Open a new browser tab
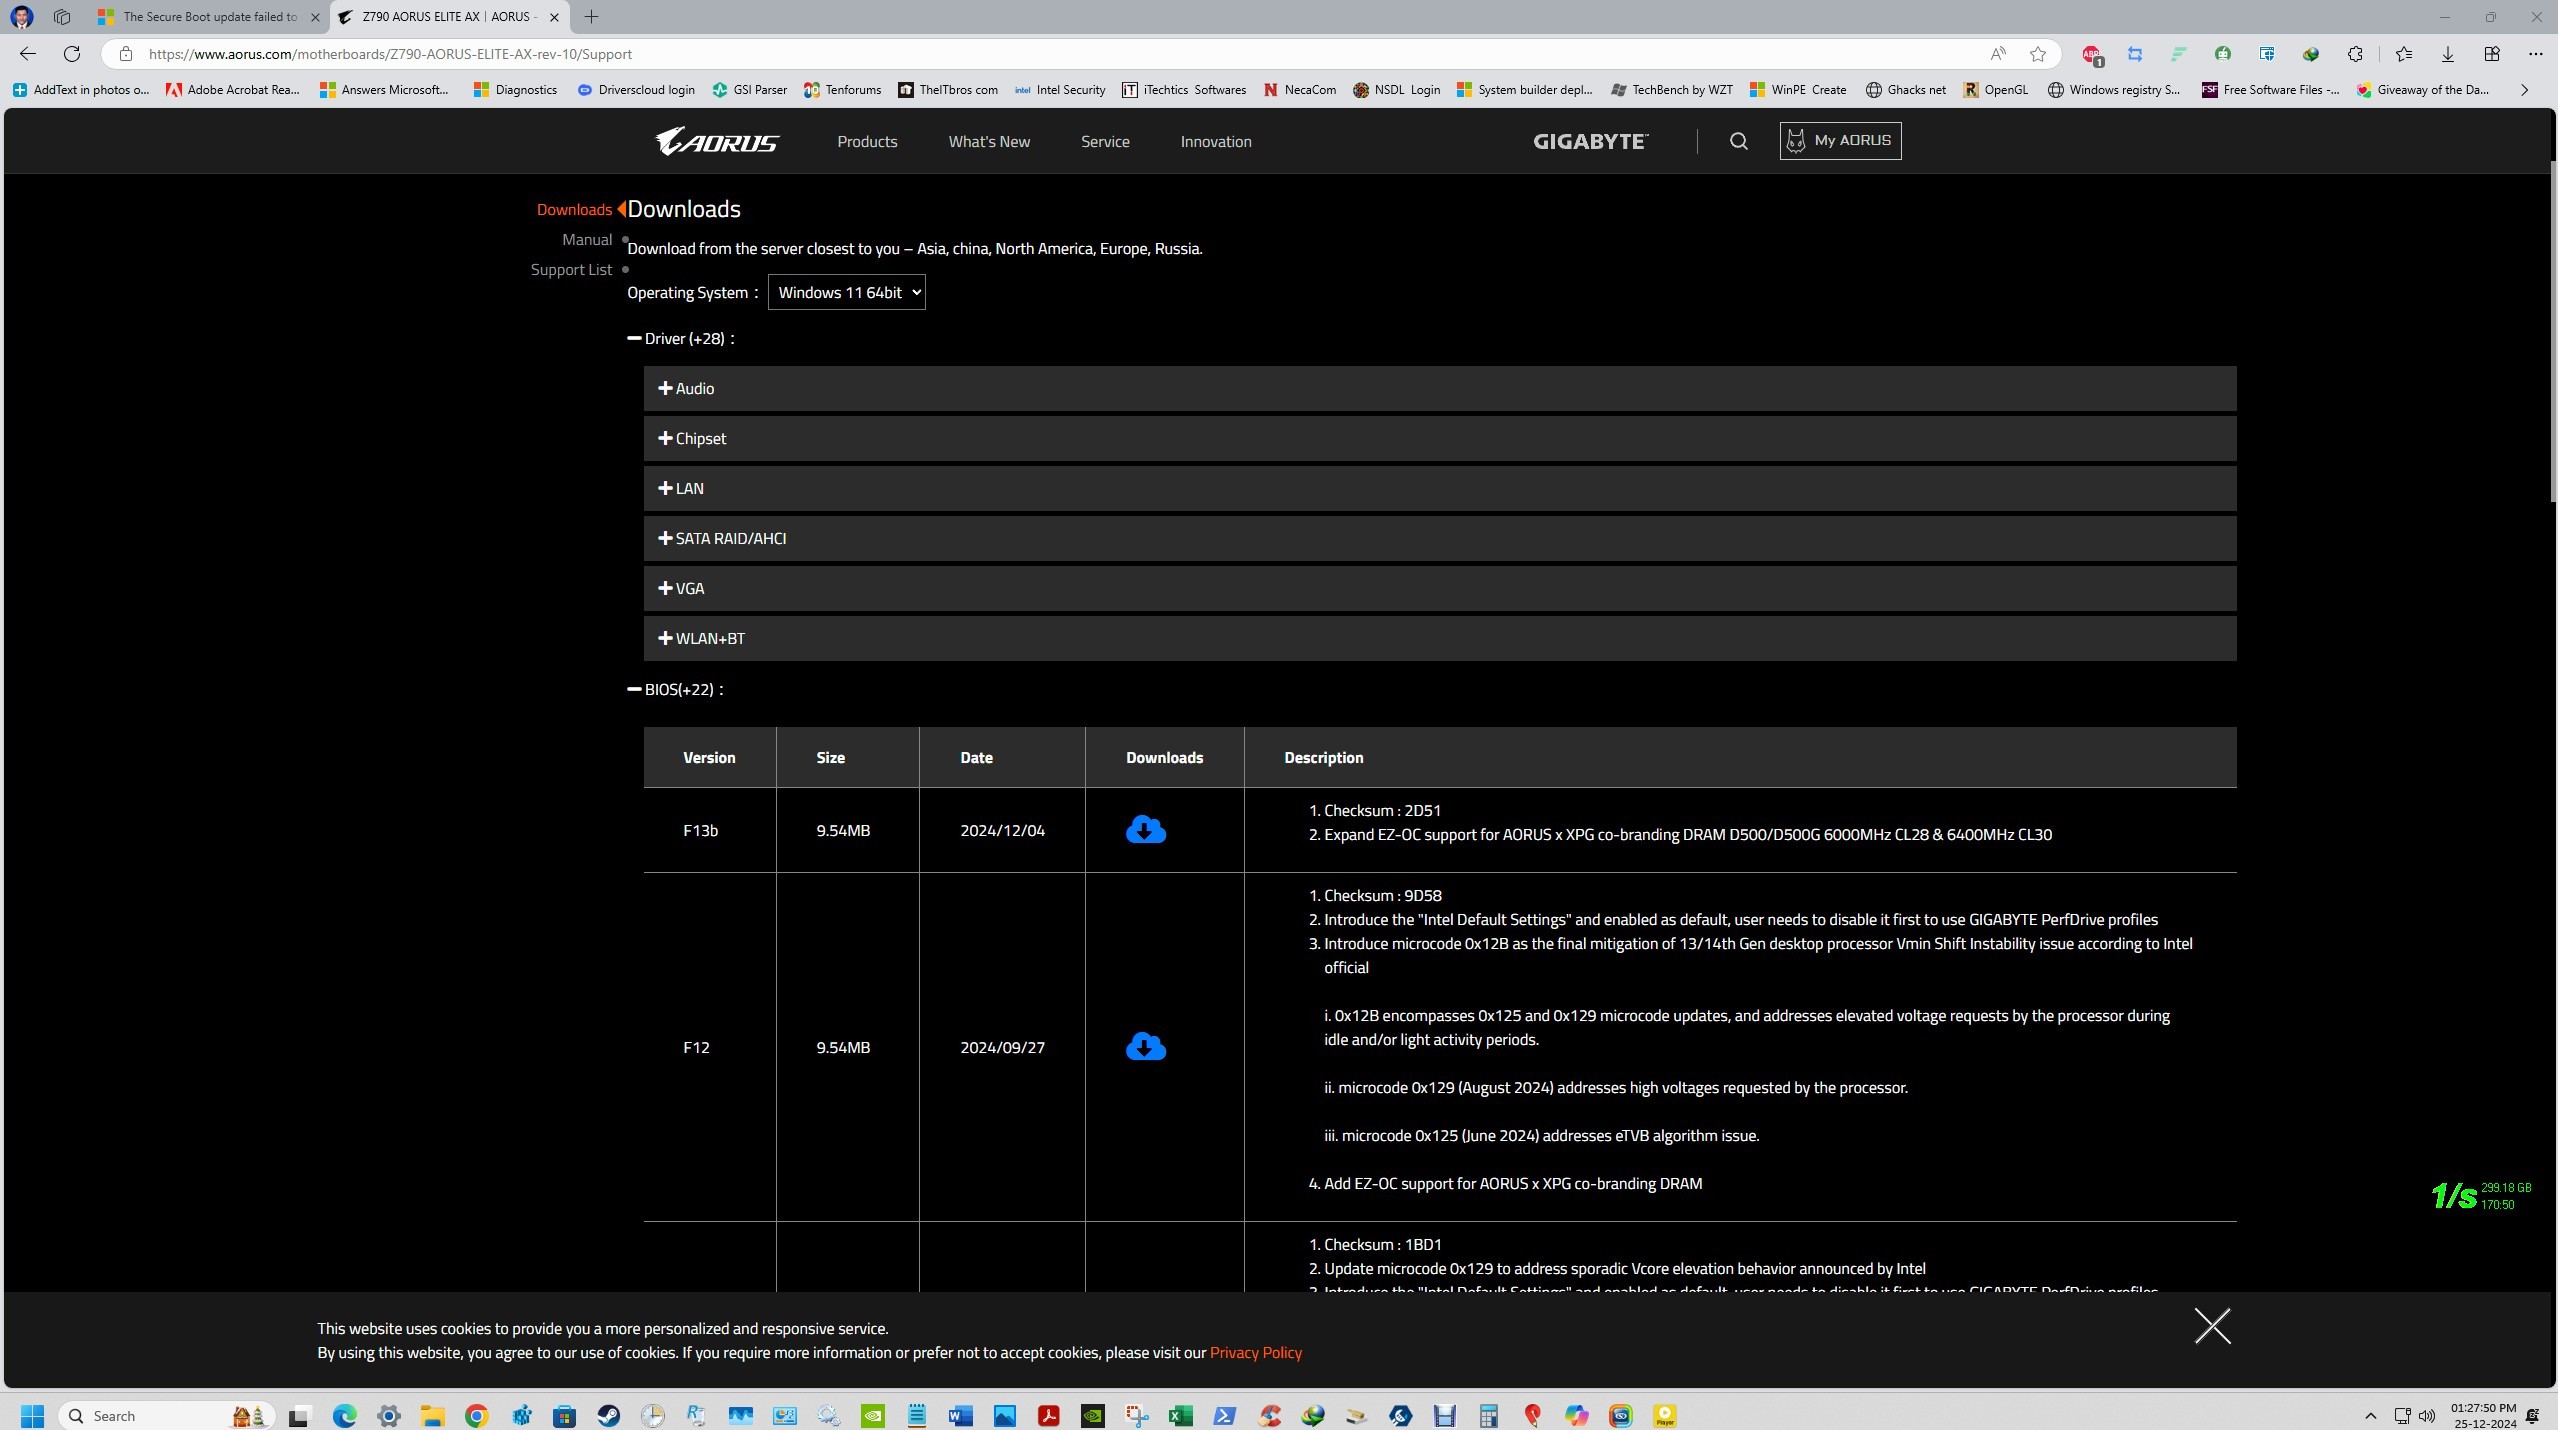Viewport: 2558px width, 1430px height. [x=591, y=17]
